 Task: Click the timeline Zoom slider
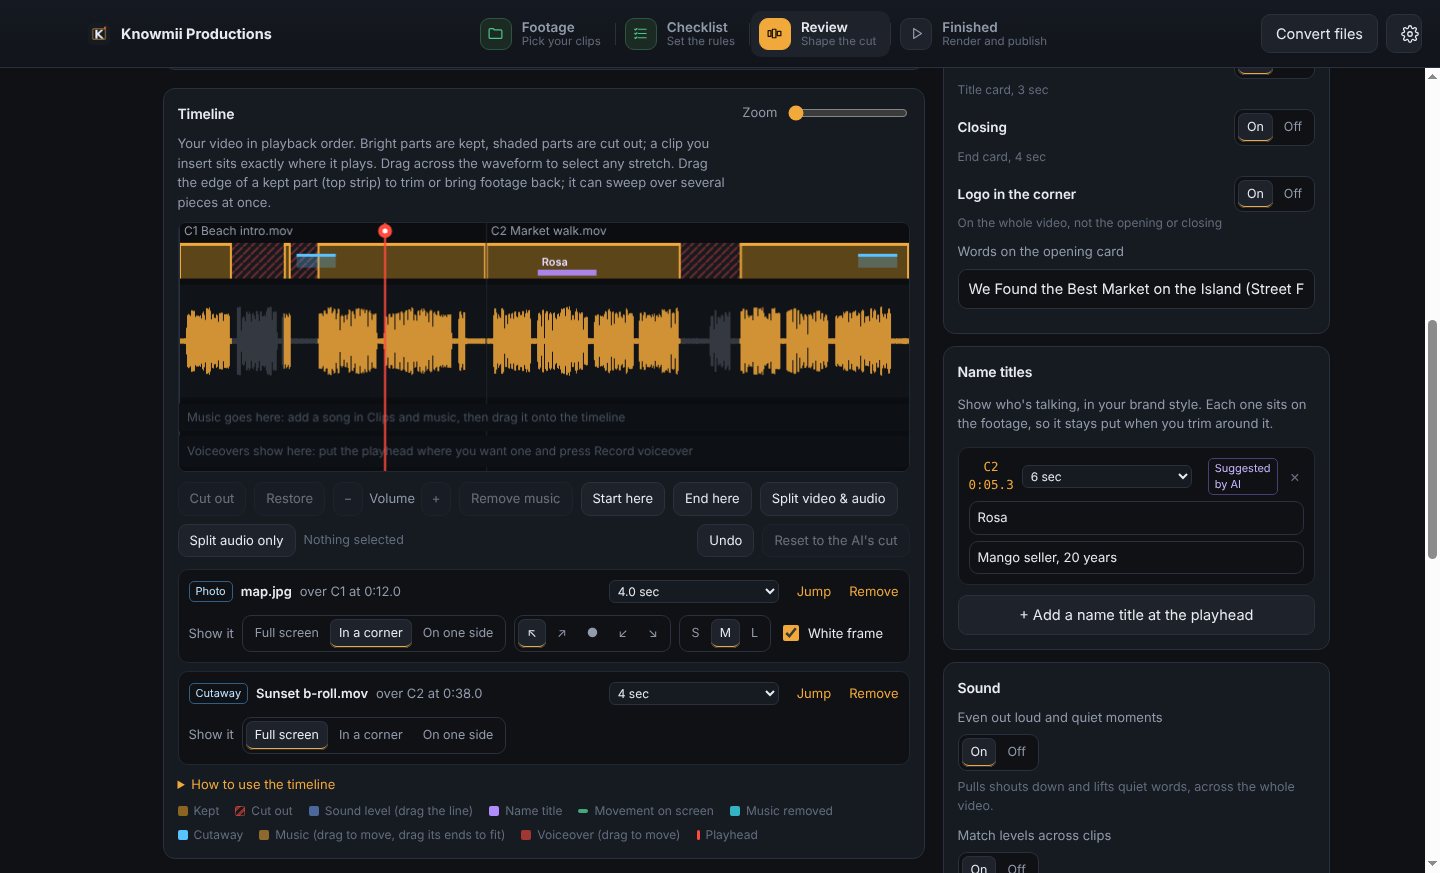point(848,113)
